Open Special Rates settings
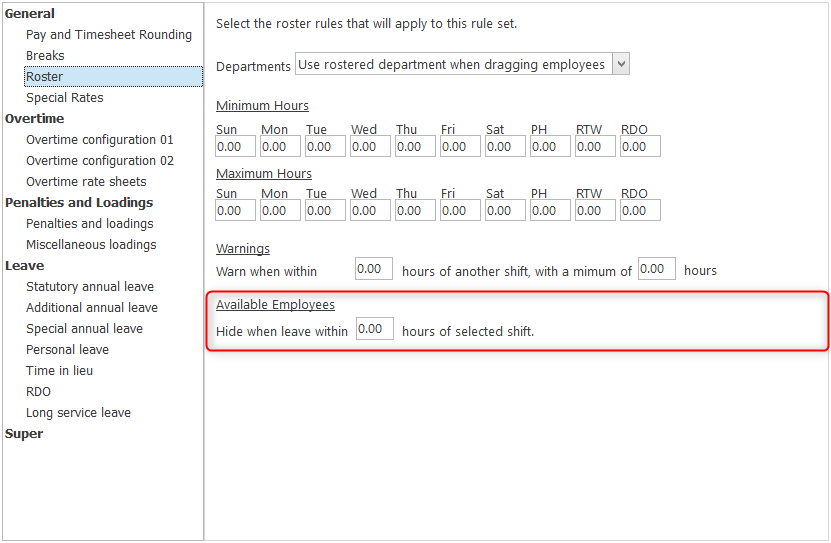The width and height of the screenshot is (831, 543). 65,97
